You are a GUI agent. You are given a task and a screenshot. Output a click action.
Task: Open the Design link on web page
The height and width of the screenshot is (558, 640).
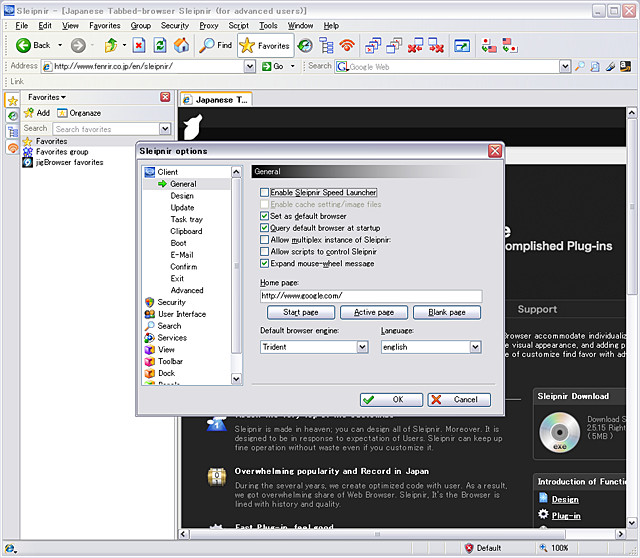(565, 499)
